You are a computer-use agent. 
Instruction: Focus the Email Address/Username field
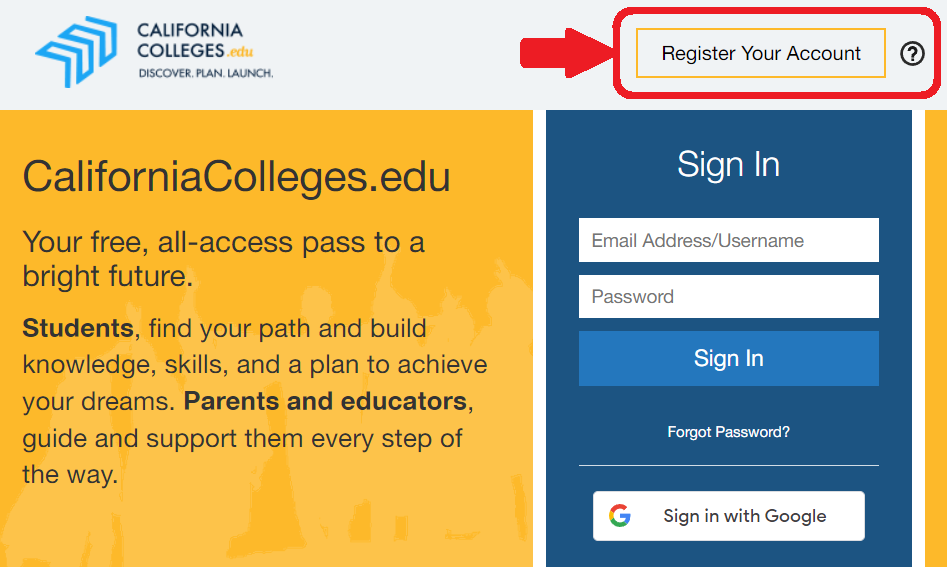pyautogui.click(x=728, y=240)
